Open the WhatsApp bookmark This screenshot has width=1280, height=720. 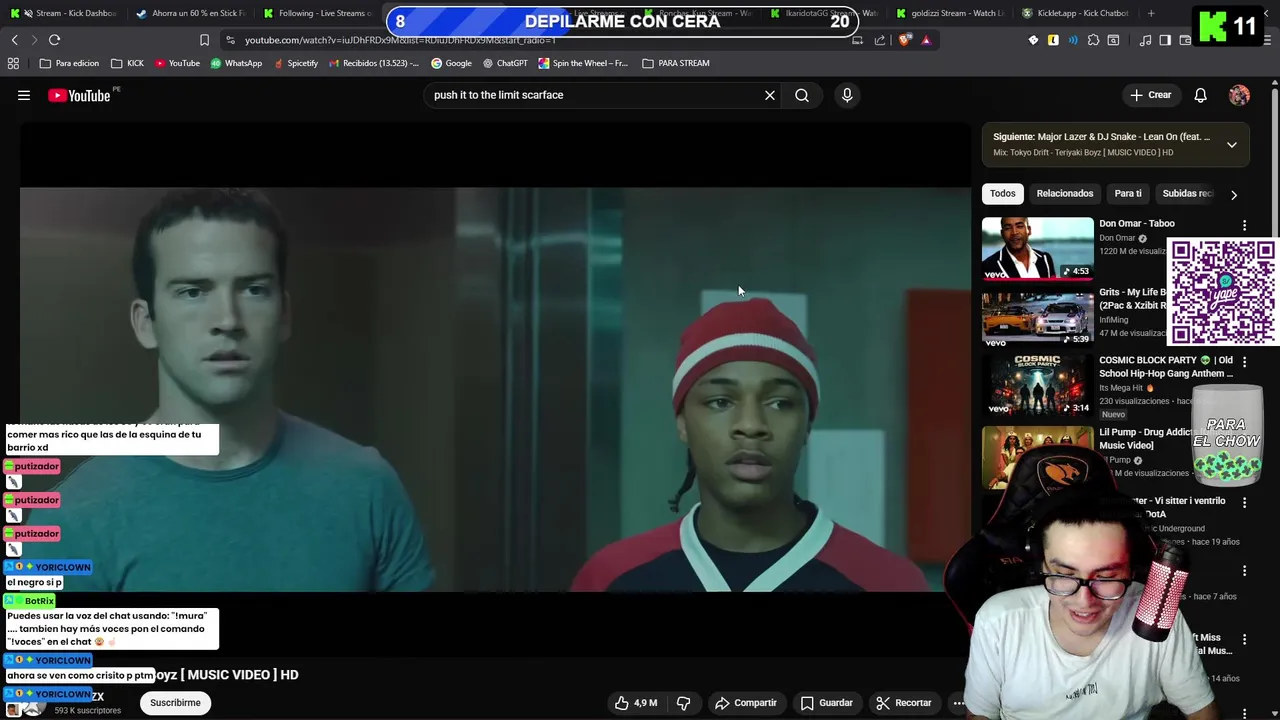point(236,63)
